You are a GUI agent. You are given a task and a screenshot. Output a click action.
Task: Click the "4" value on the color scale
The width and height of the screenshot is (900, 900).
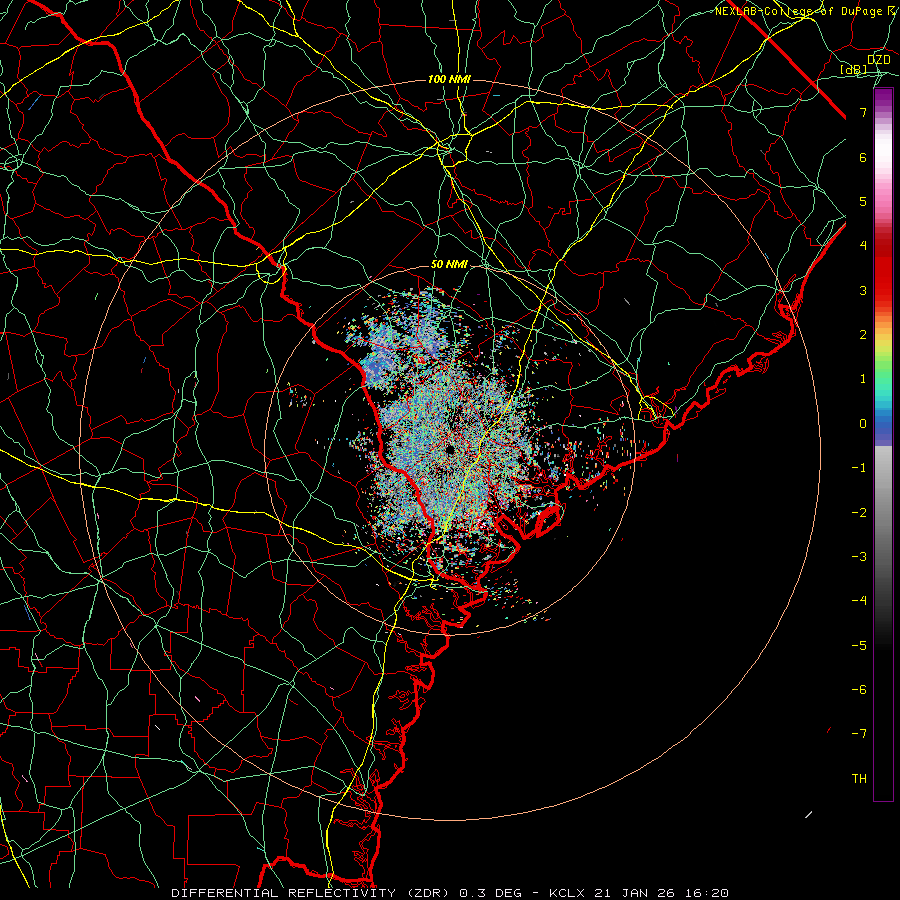863,246
